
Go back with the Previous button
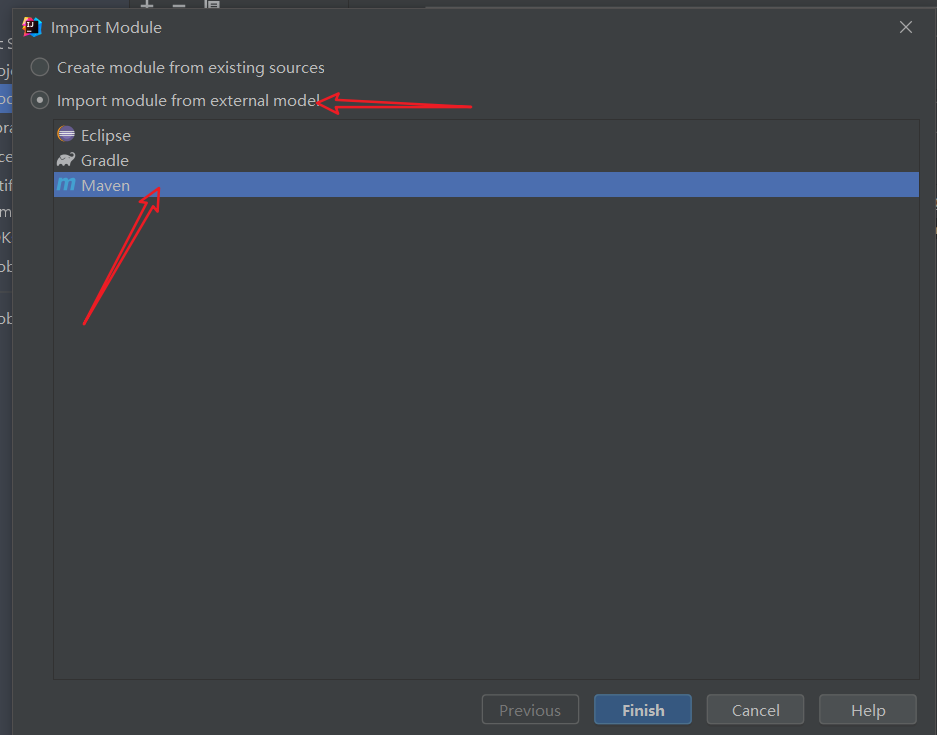coord(530,709)
